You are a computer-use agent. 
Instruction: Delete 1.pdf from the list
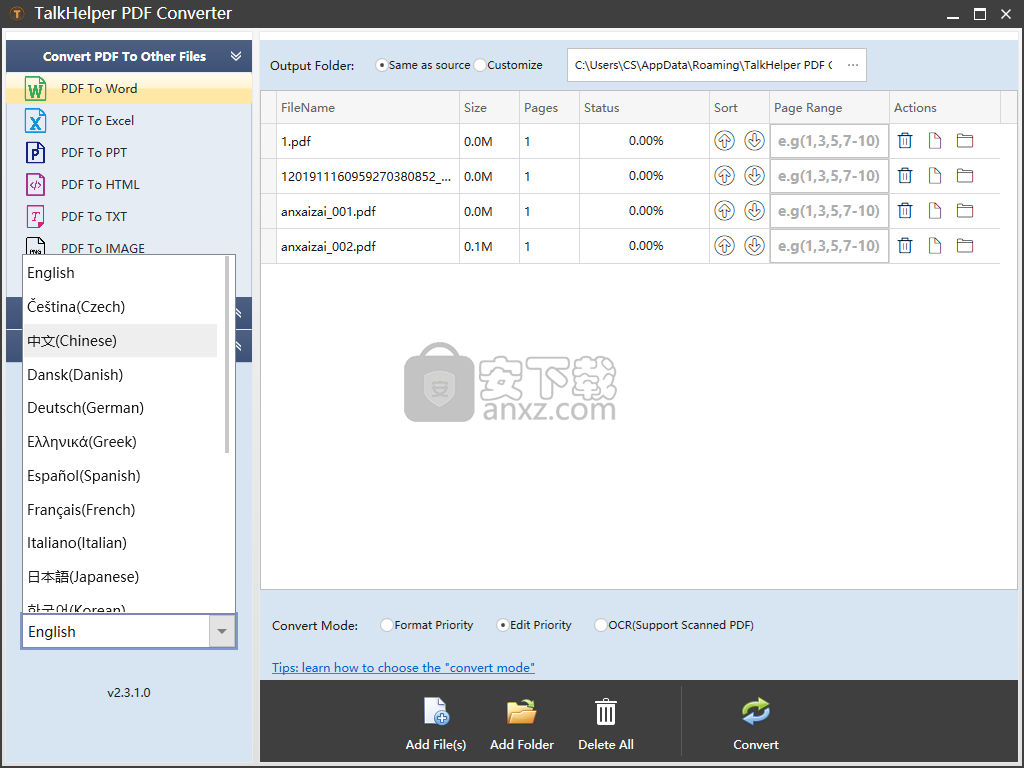point(904,140)
